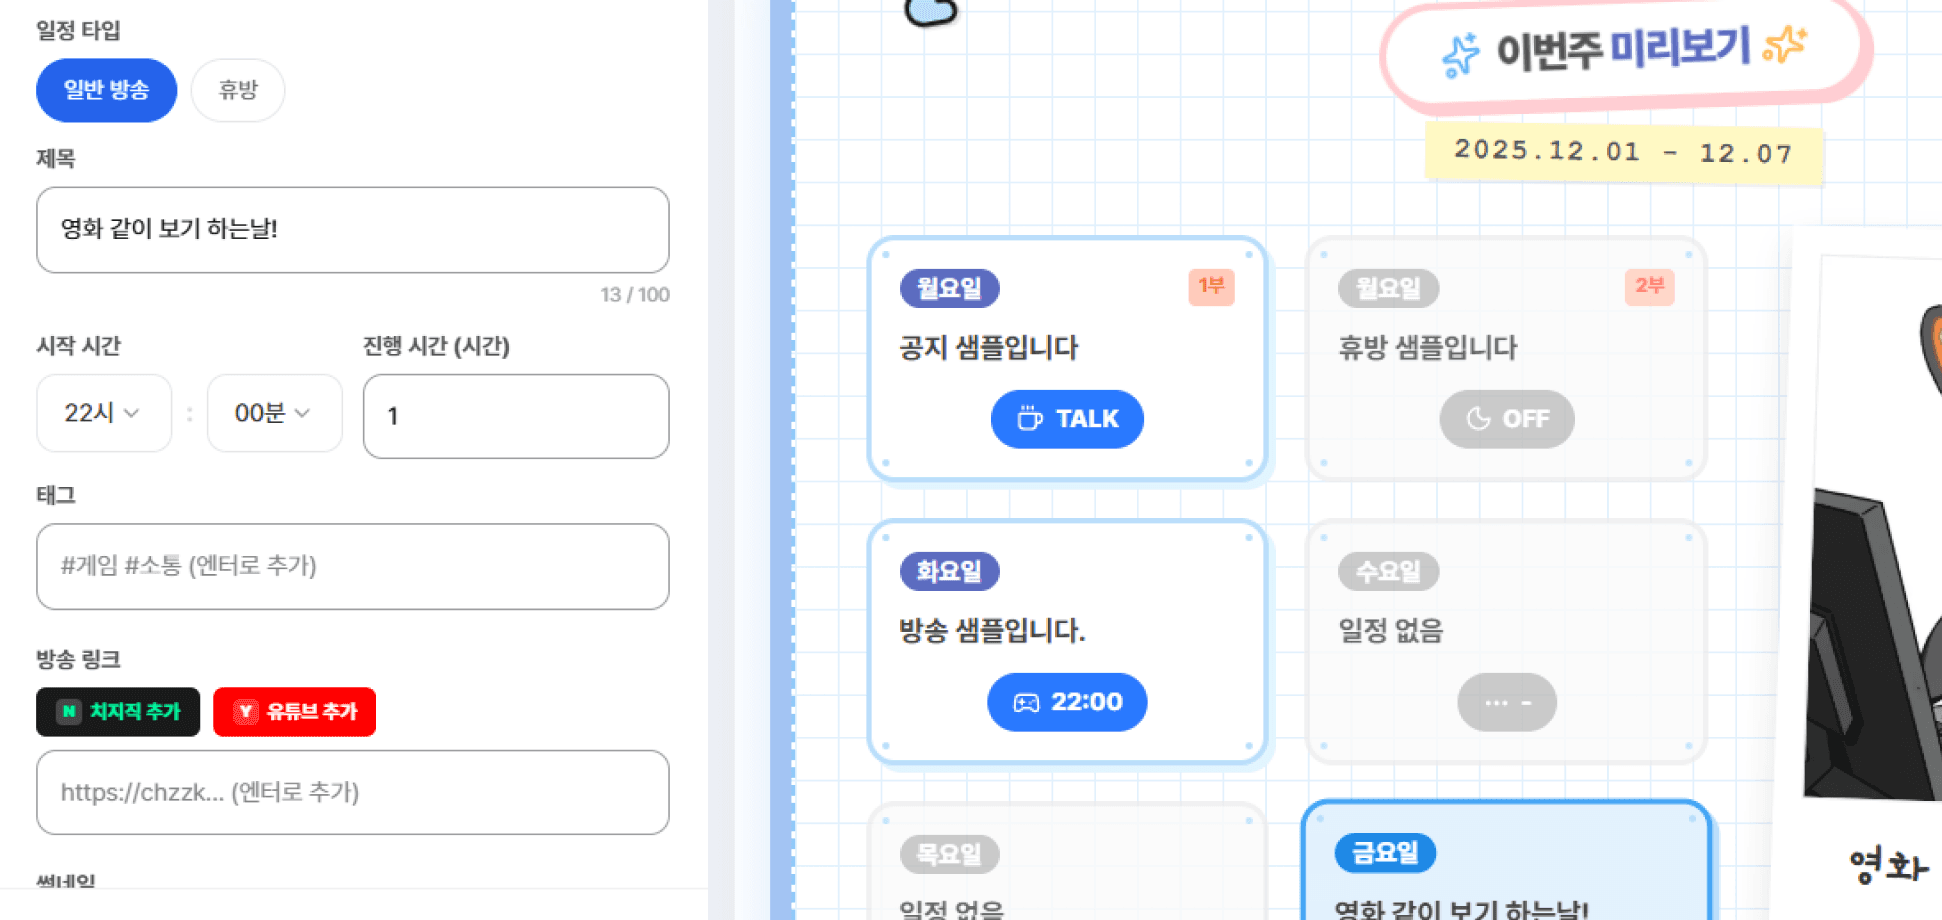Open the 00분 minute dropdown
Viewport: 1942px width, 920px height.
274,413
